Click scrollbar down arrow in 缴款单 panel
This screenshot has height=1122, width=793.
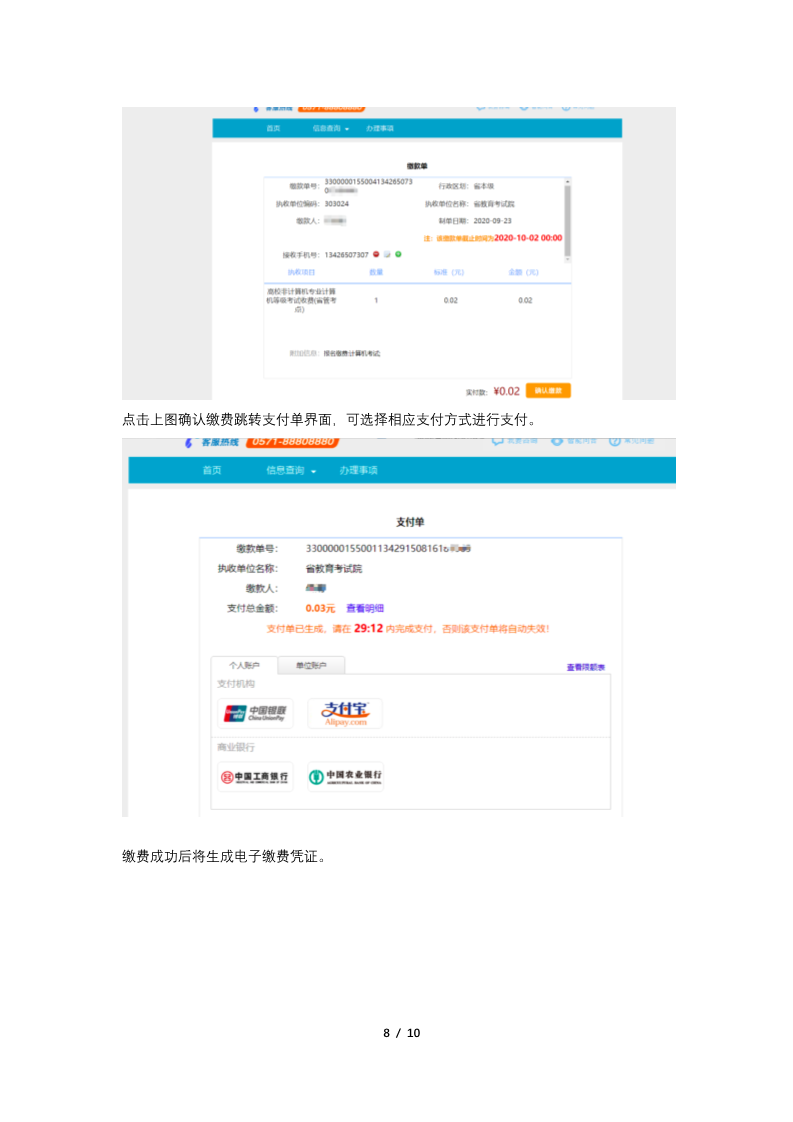point(568,259)
